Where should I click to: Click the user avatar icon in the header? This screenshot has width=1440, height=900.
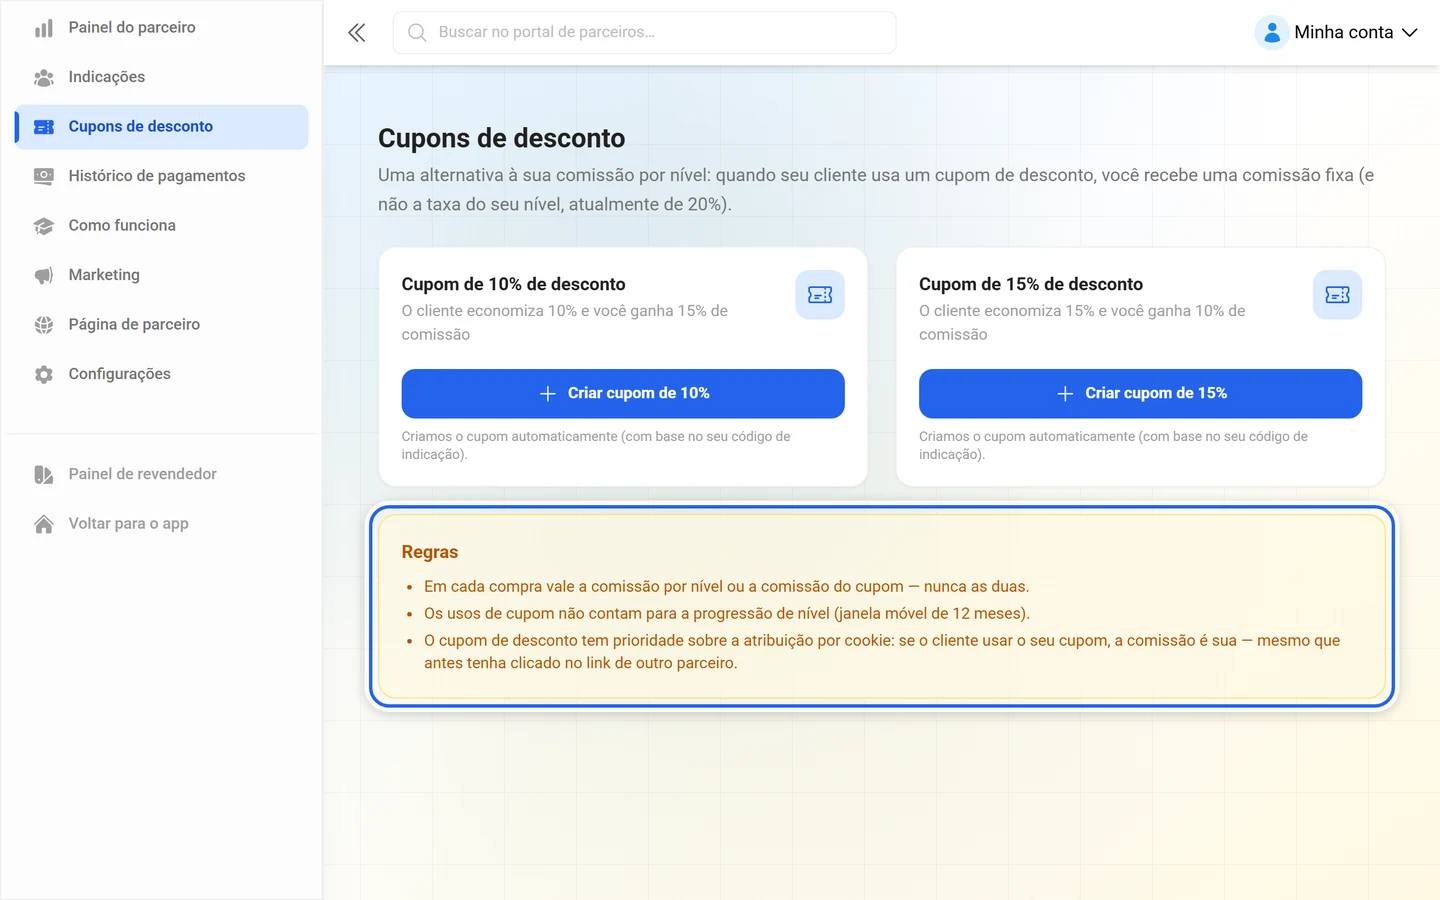(1272, 33)
